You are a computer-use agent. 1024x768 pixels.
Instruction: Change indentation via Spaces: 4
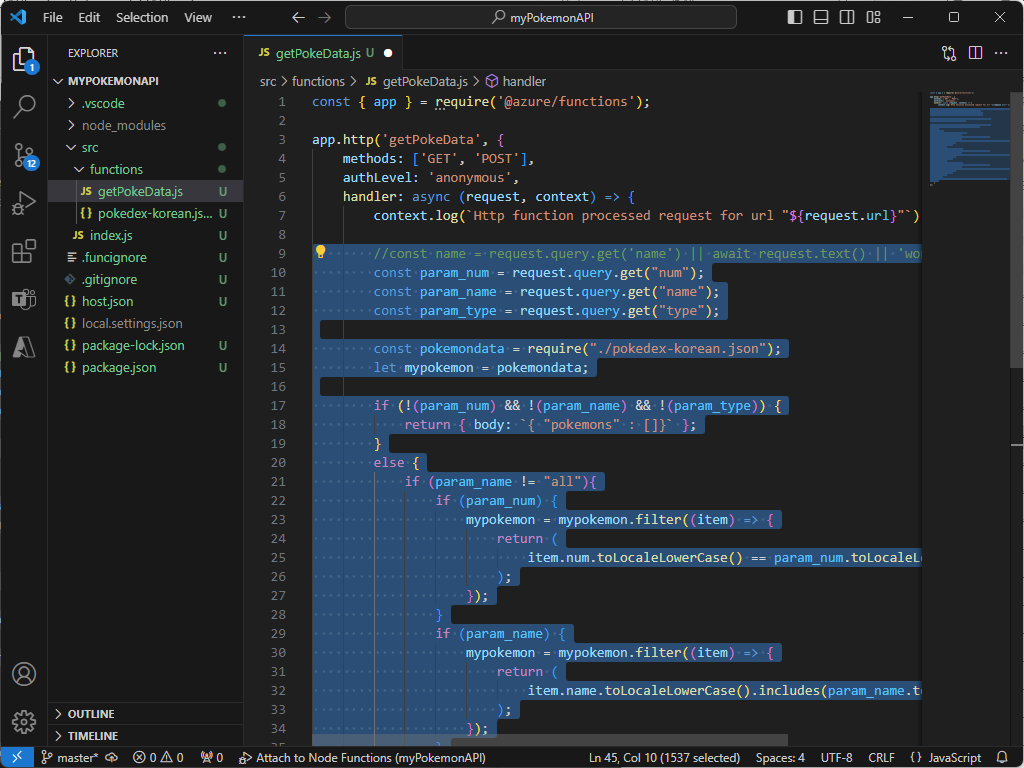[x=780, y=758]
